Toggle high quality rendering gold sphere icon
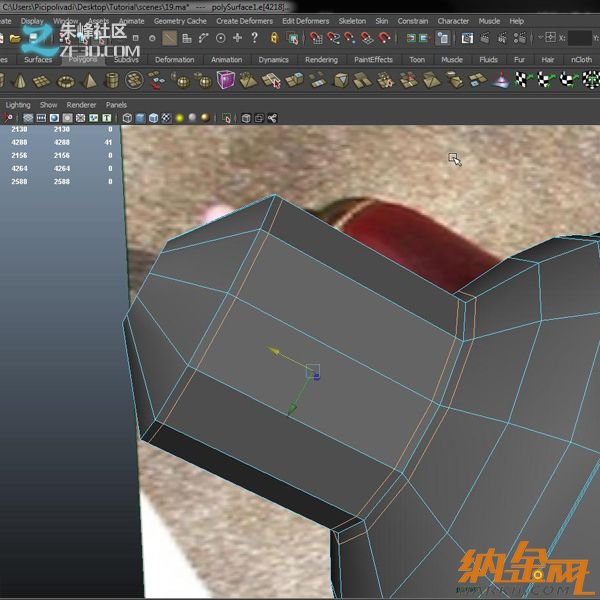 click(205, 118)
